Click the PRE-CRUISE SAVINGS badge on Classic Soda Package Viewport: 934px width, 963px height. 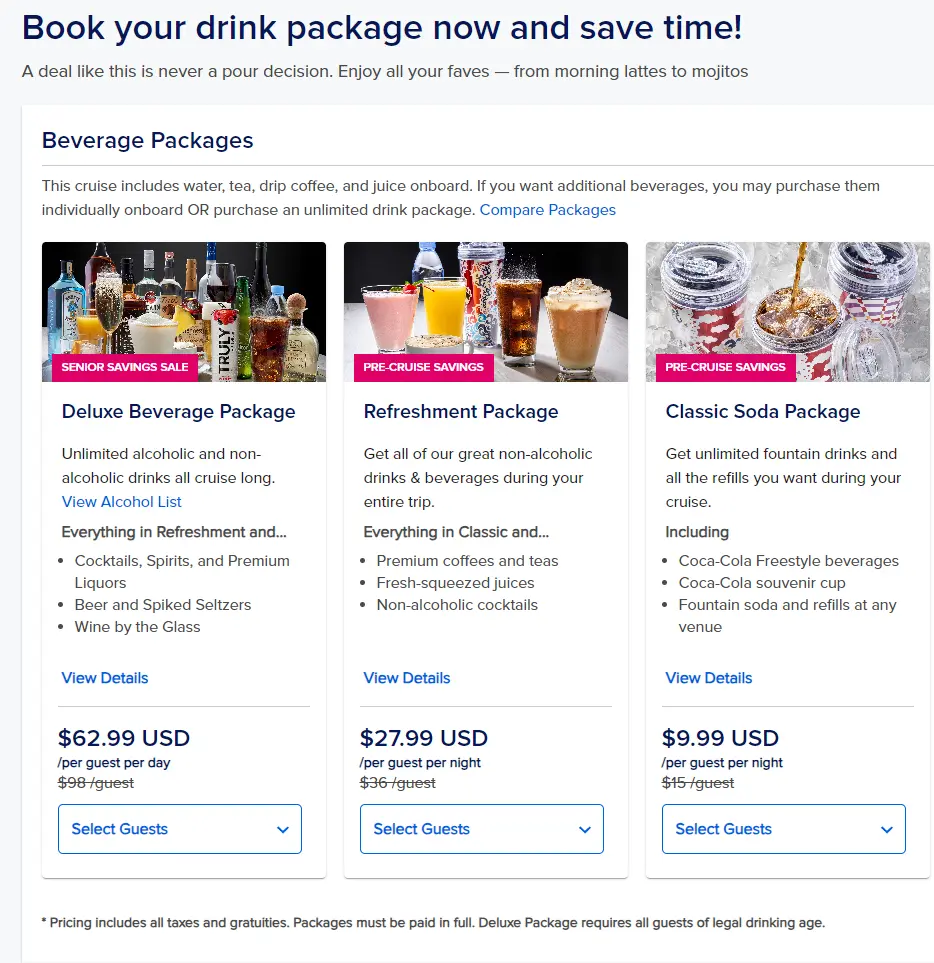click(724, 367)
